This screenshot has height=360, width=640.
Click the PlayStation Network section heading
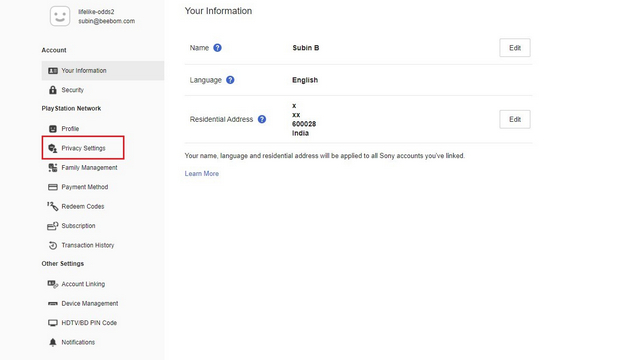pyautogui.click(x=71, y=108)
